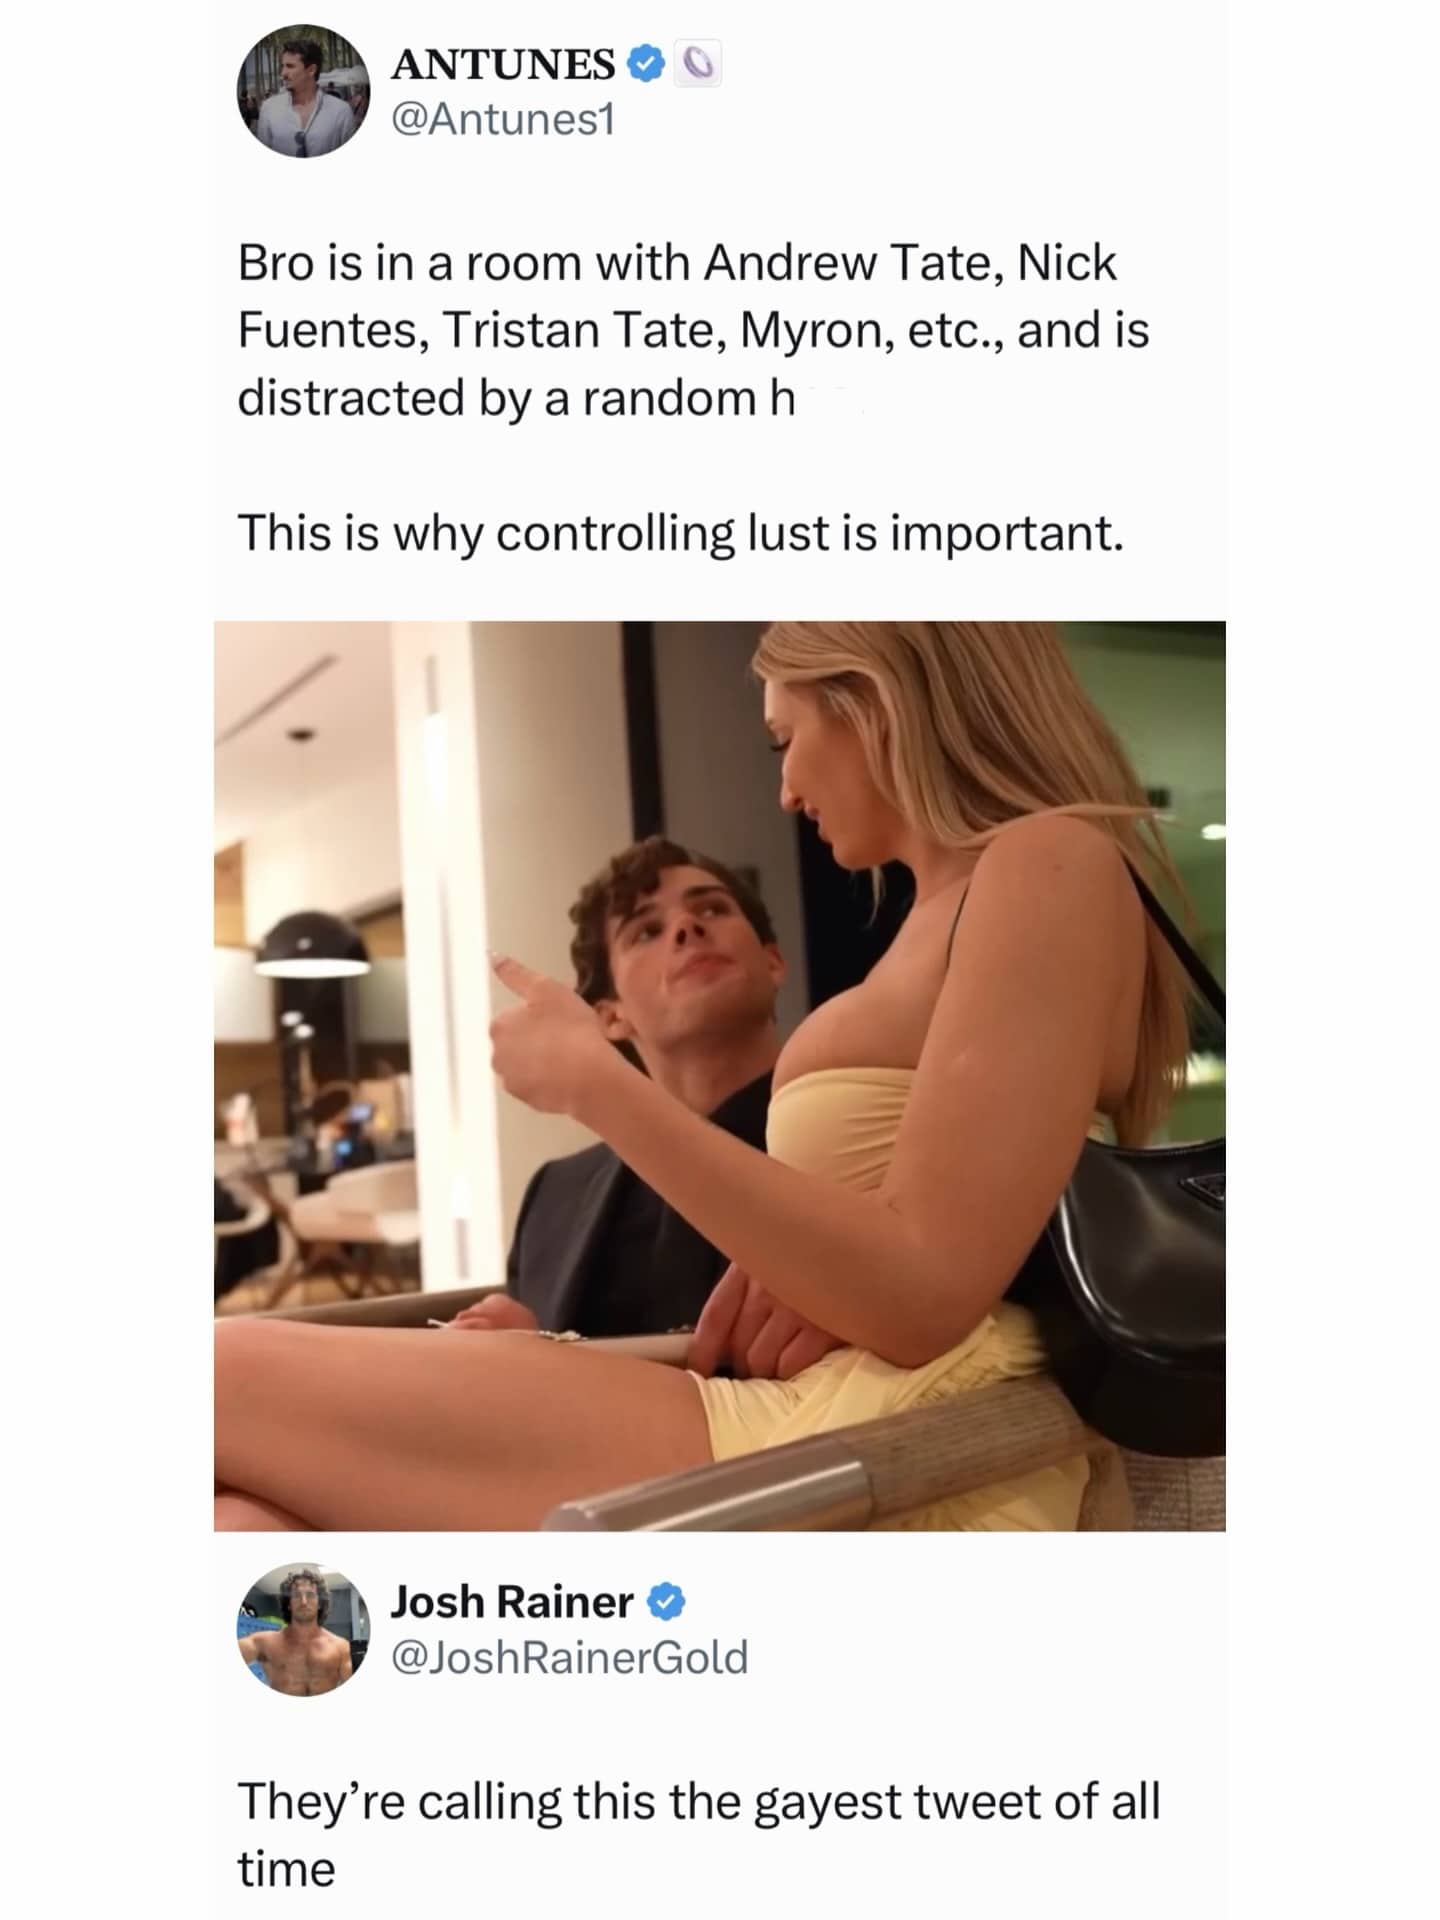Click the "This is why controlling lust" sentence
The width and height of the screenshot is (1440, 1920).
point(680,533)
